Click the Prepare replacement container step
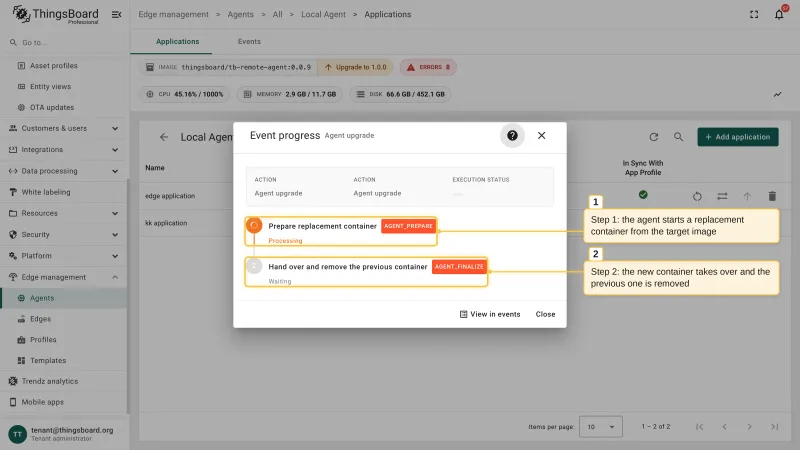 click(x=341, y=231)
